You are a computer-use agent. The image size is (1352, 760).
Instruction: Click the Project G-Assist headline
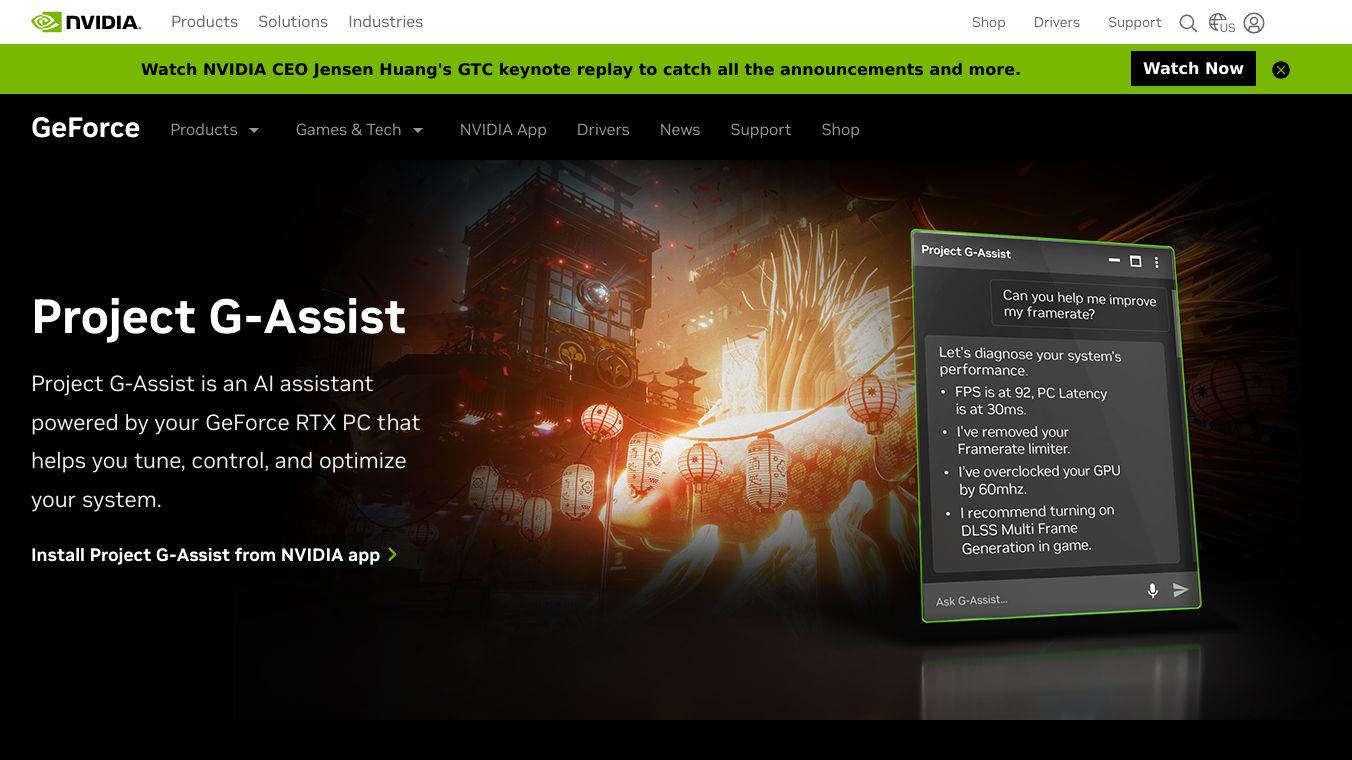[x=219, y=316]
